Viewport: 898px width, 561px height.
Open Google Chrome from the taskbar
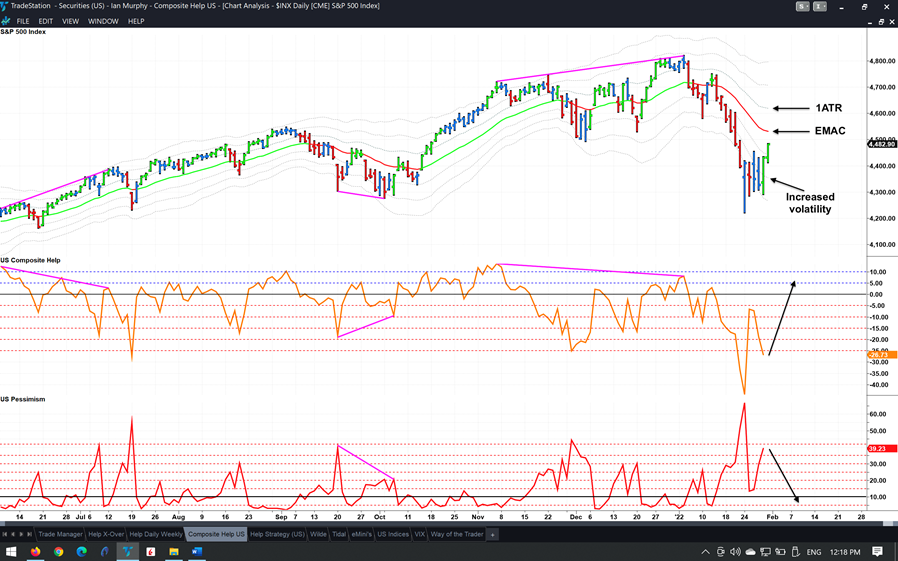[59, 551]
